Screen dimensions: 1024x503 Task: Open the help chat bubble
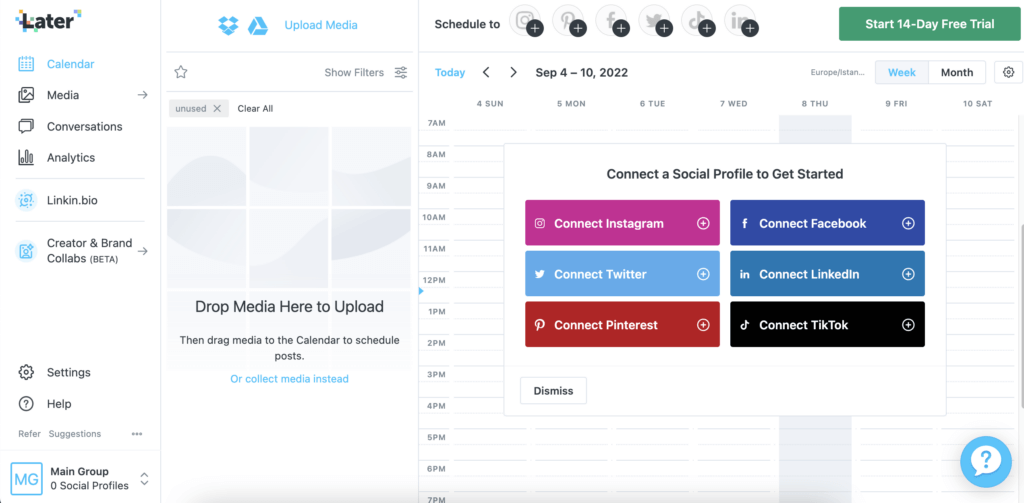coord(985,462)
